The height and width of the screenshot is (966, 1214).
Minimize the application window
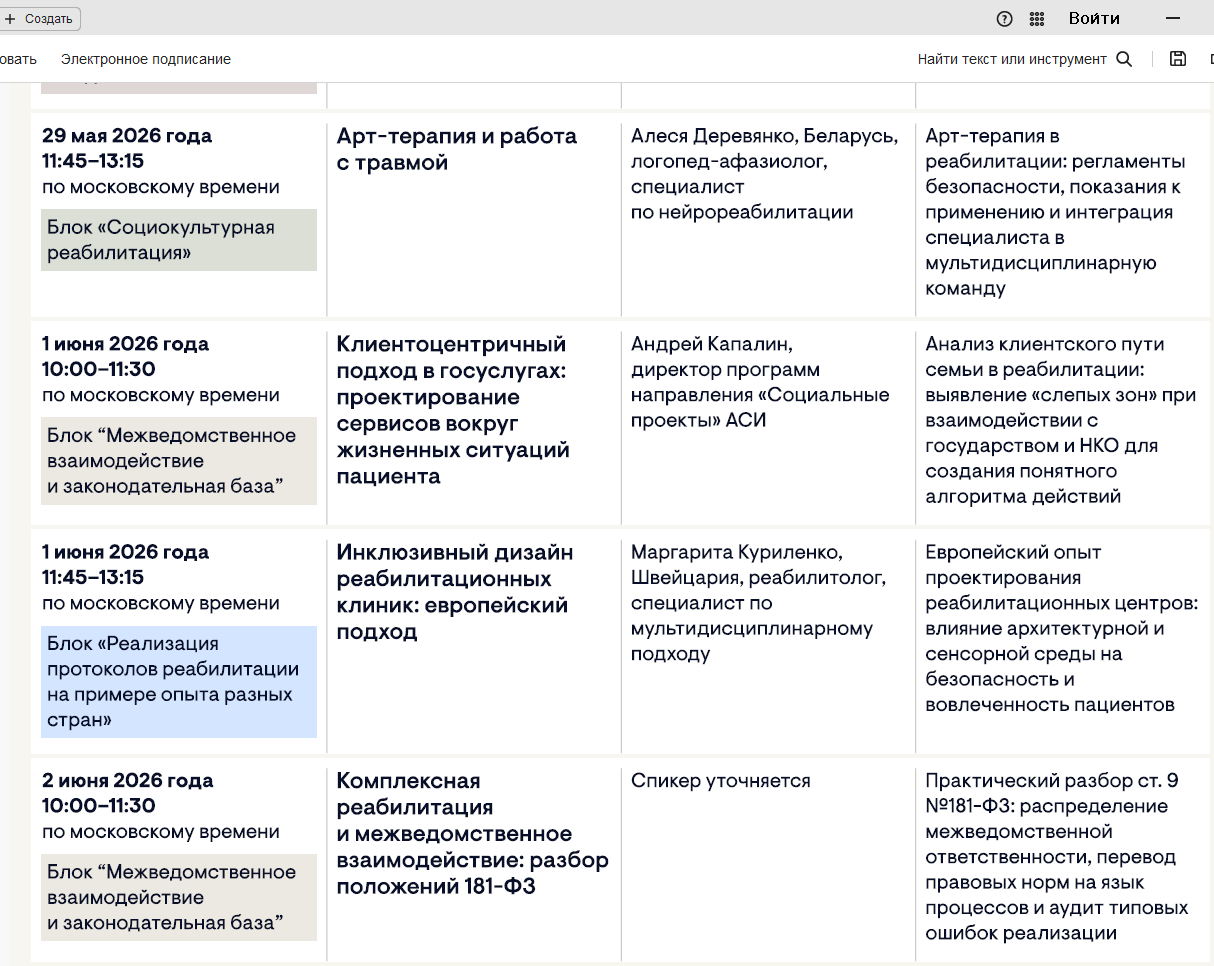[x=1174, y=18]
